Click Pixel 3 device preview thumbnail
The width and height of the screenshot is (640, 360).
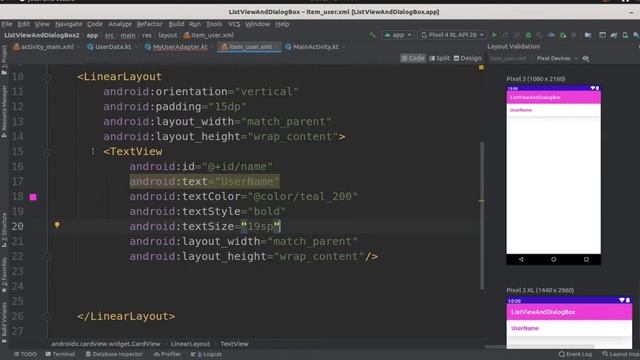pyautogui.click(x=553, y=175)
